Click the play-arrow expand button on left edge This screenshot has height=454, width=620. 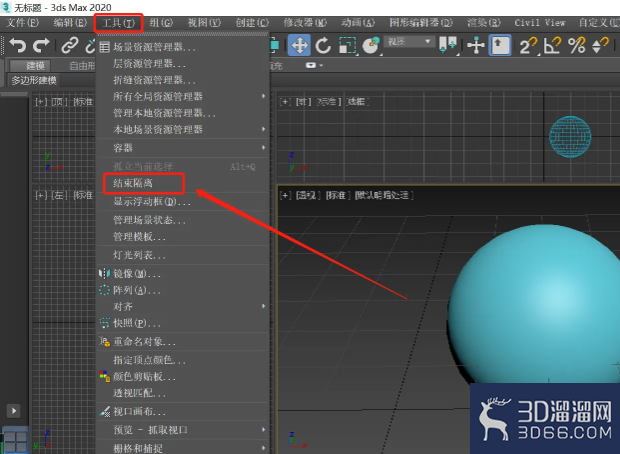(14, 410)
